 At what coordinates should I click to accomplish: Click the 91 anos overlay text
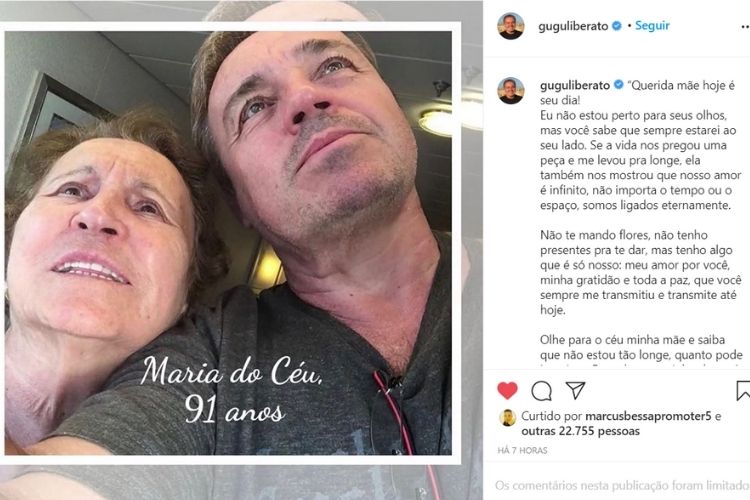[235, 409]
